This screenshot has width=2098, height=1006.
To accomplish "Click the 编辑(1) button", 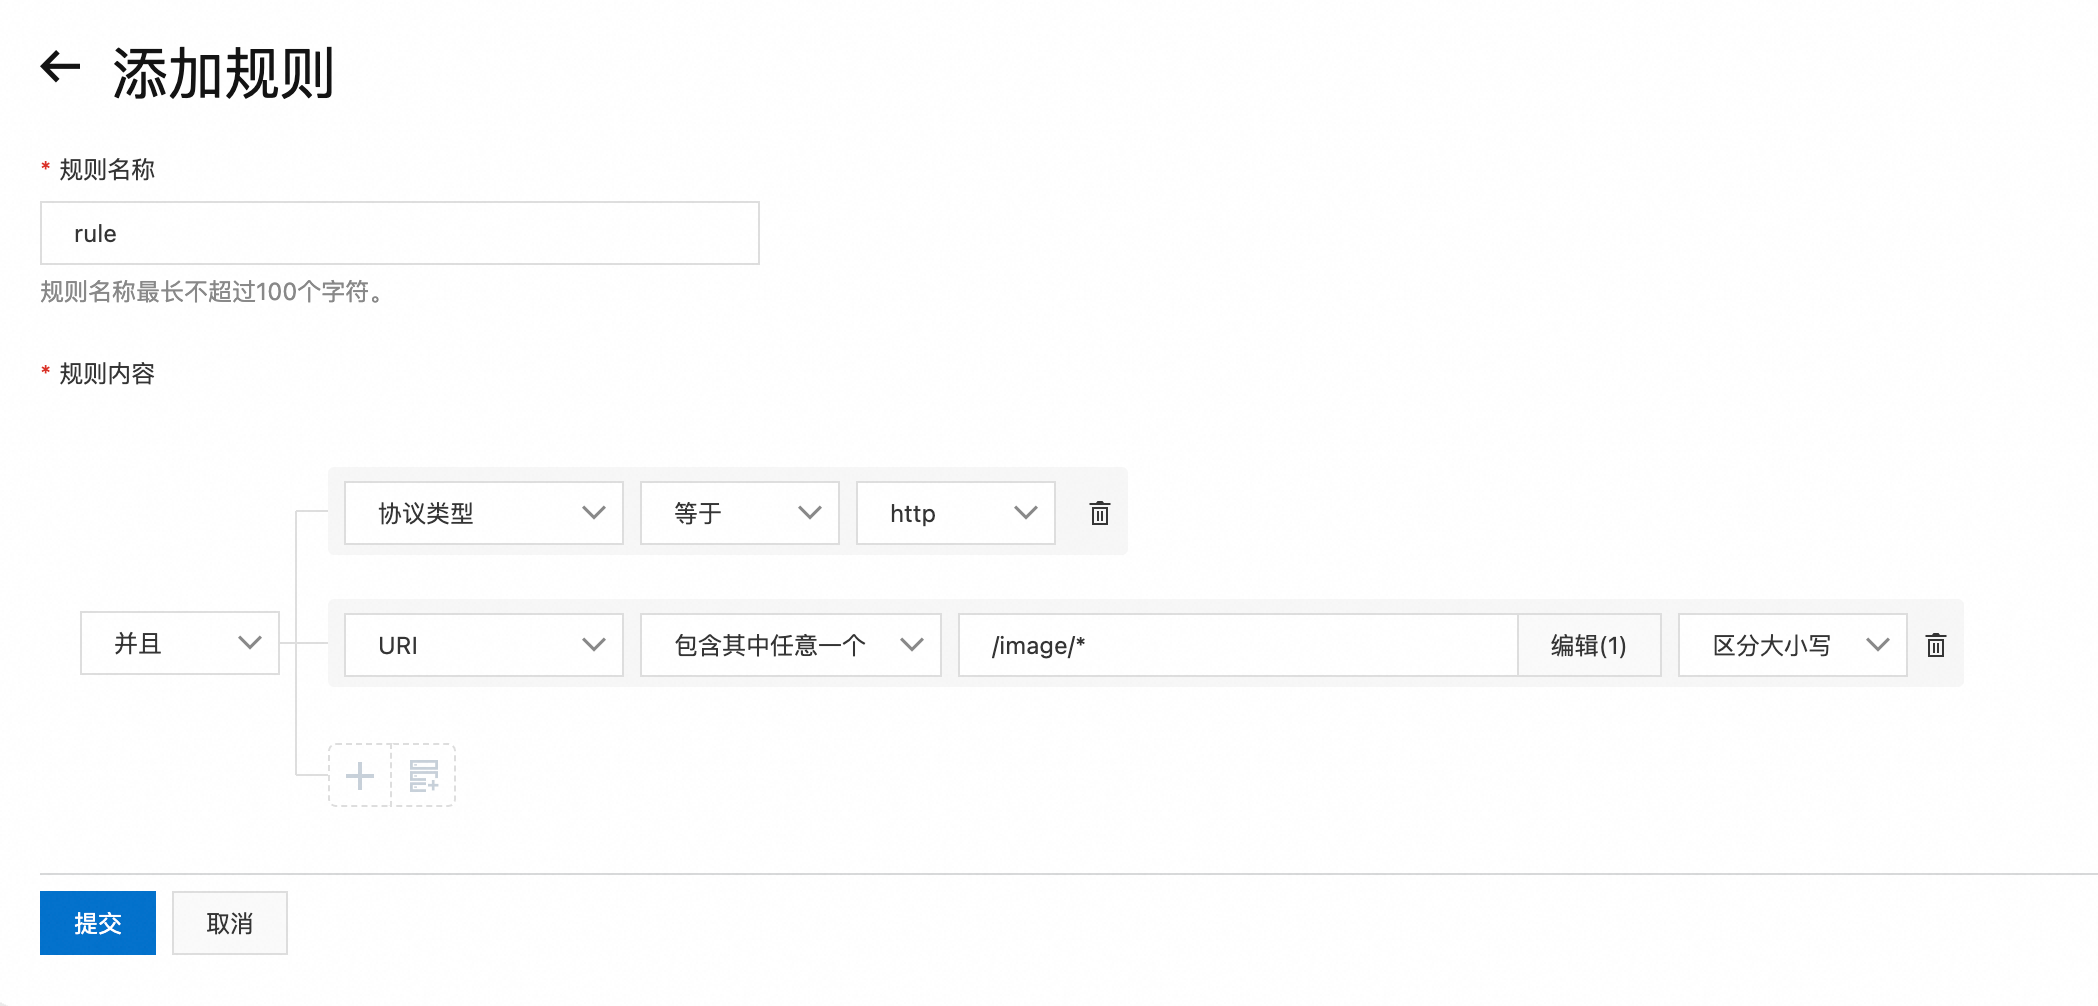I will [x=1589, y=645].
